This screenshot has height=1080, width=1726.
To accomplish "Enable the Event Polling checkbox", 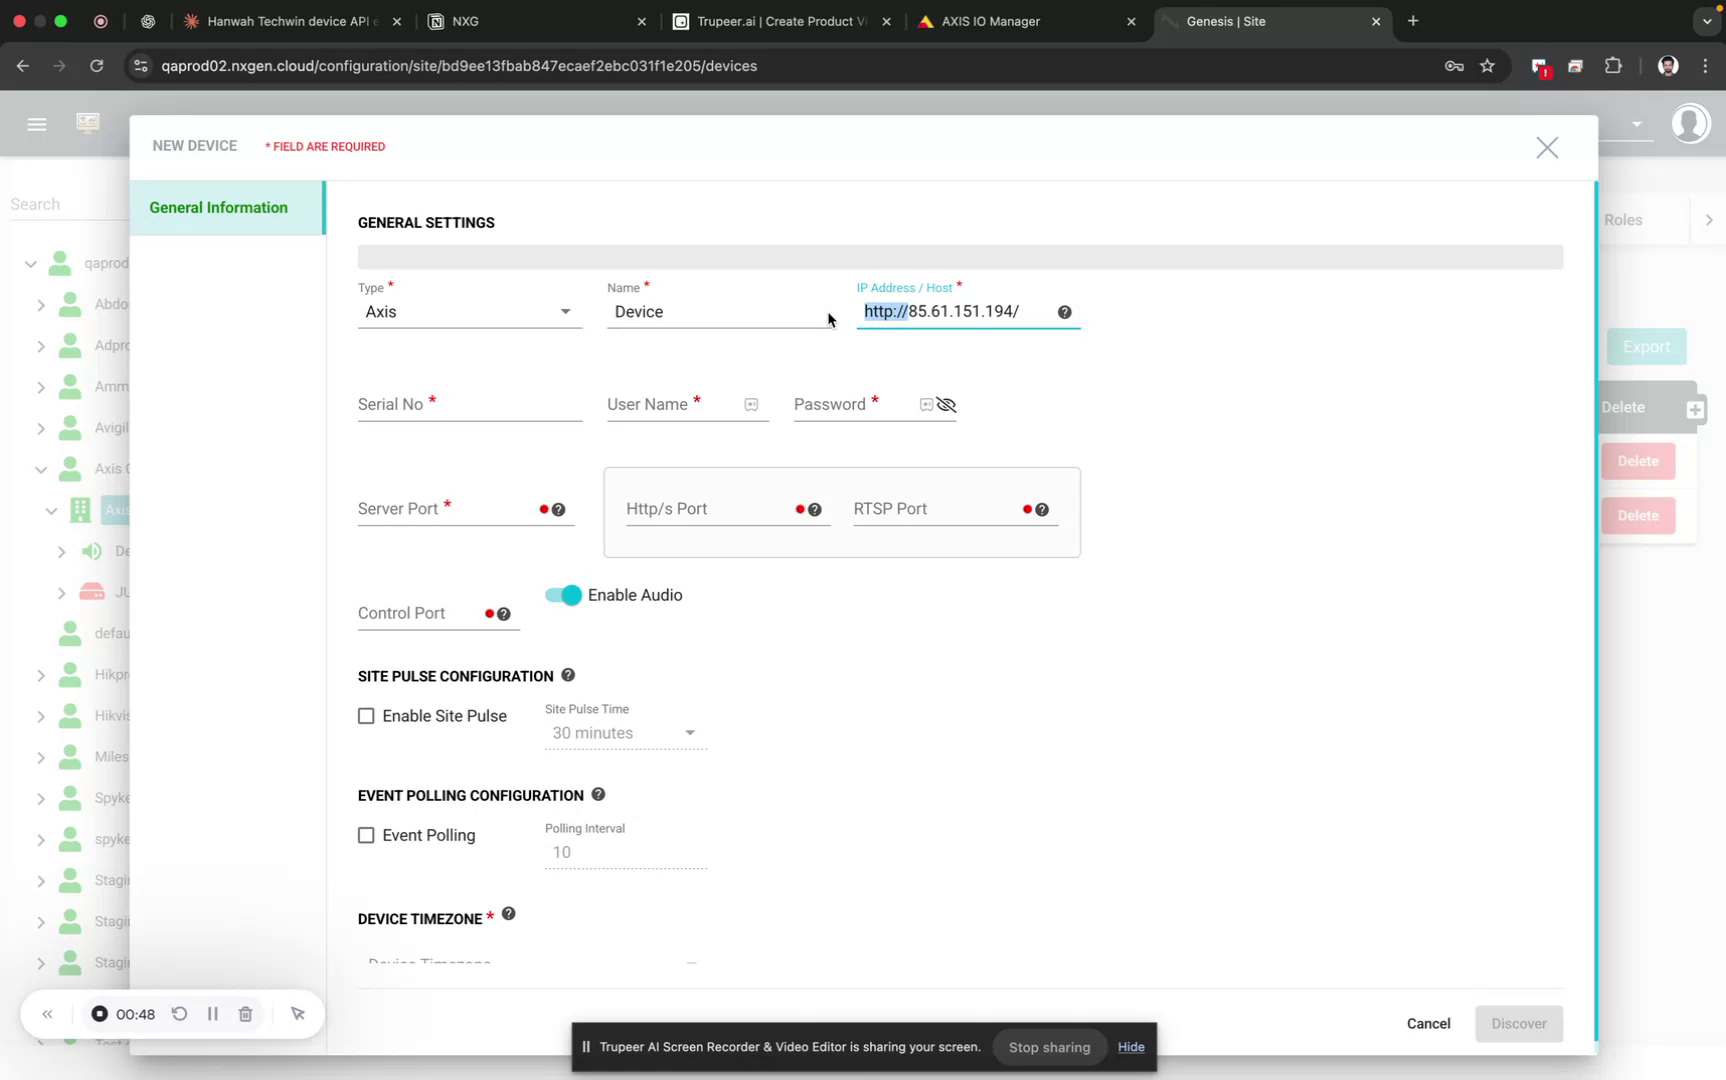I will click(x=366, y=835).
